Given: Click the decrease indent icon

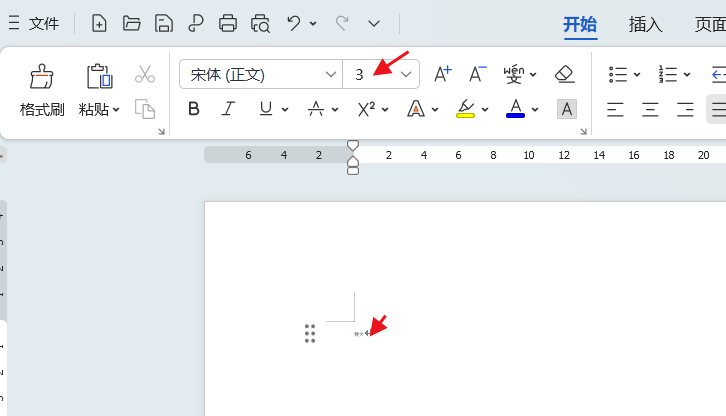Looking at the screenshot, I should pyautogui.click(x=718, y=74).
